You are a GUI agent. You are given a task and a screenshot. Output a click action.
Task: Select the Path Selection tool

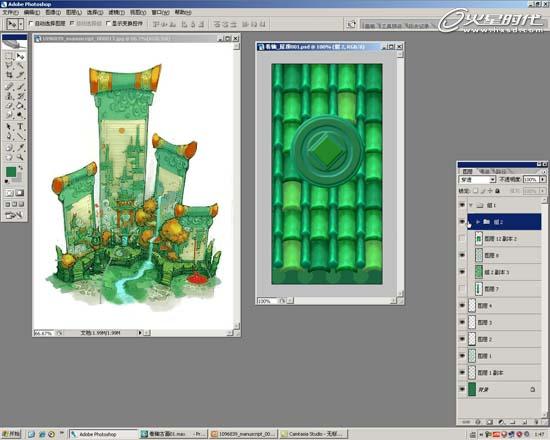(x=9, y=127)
